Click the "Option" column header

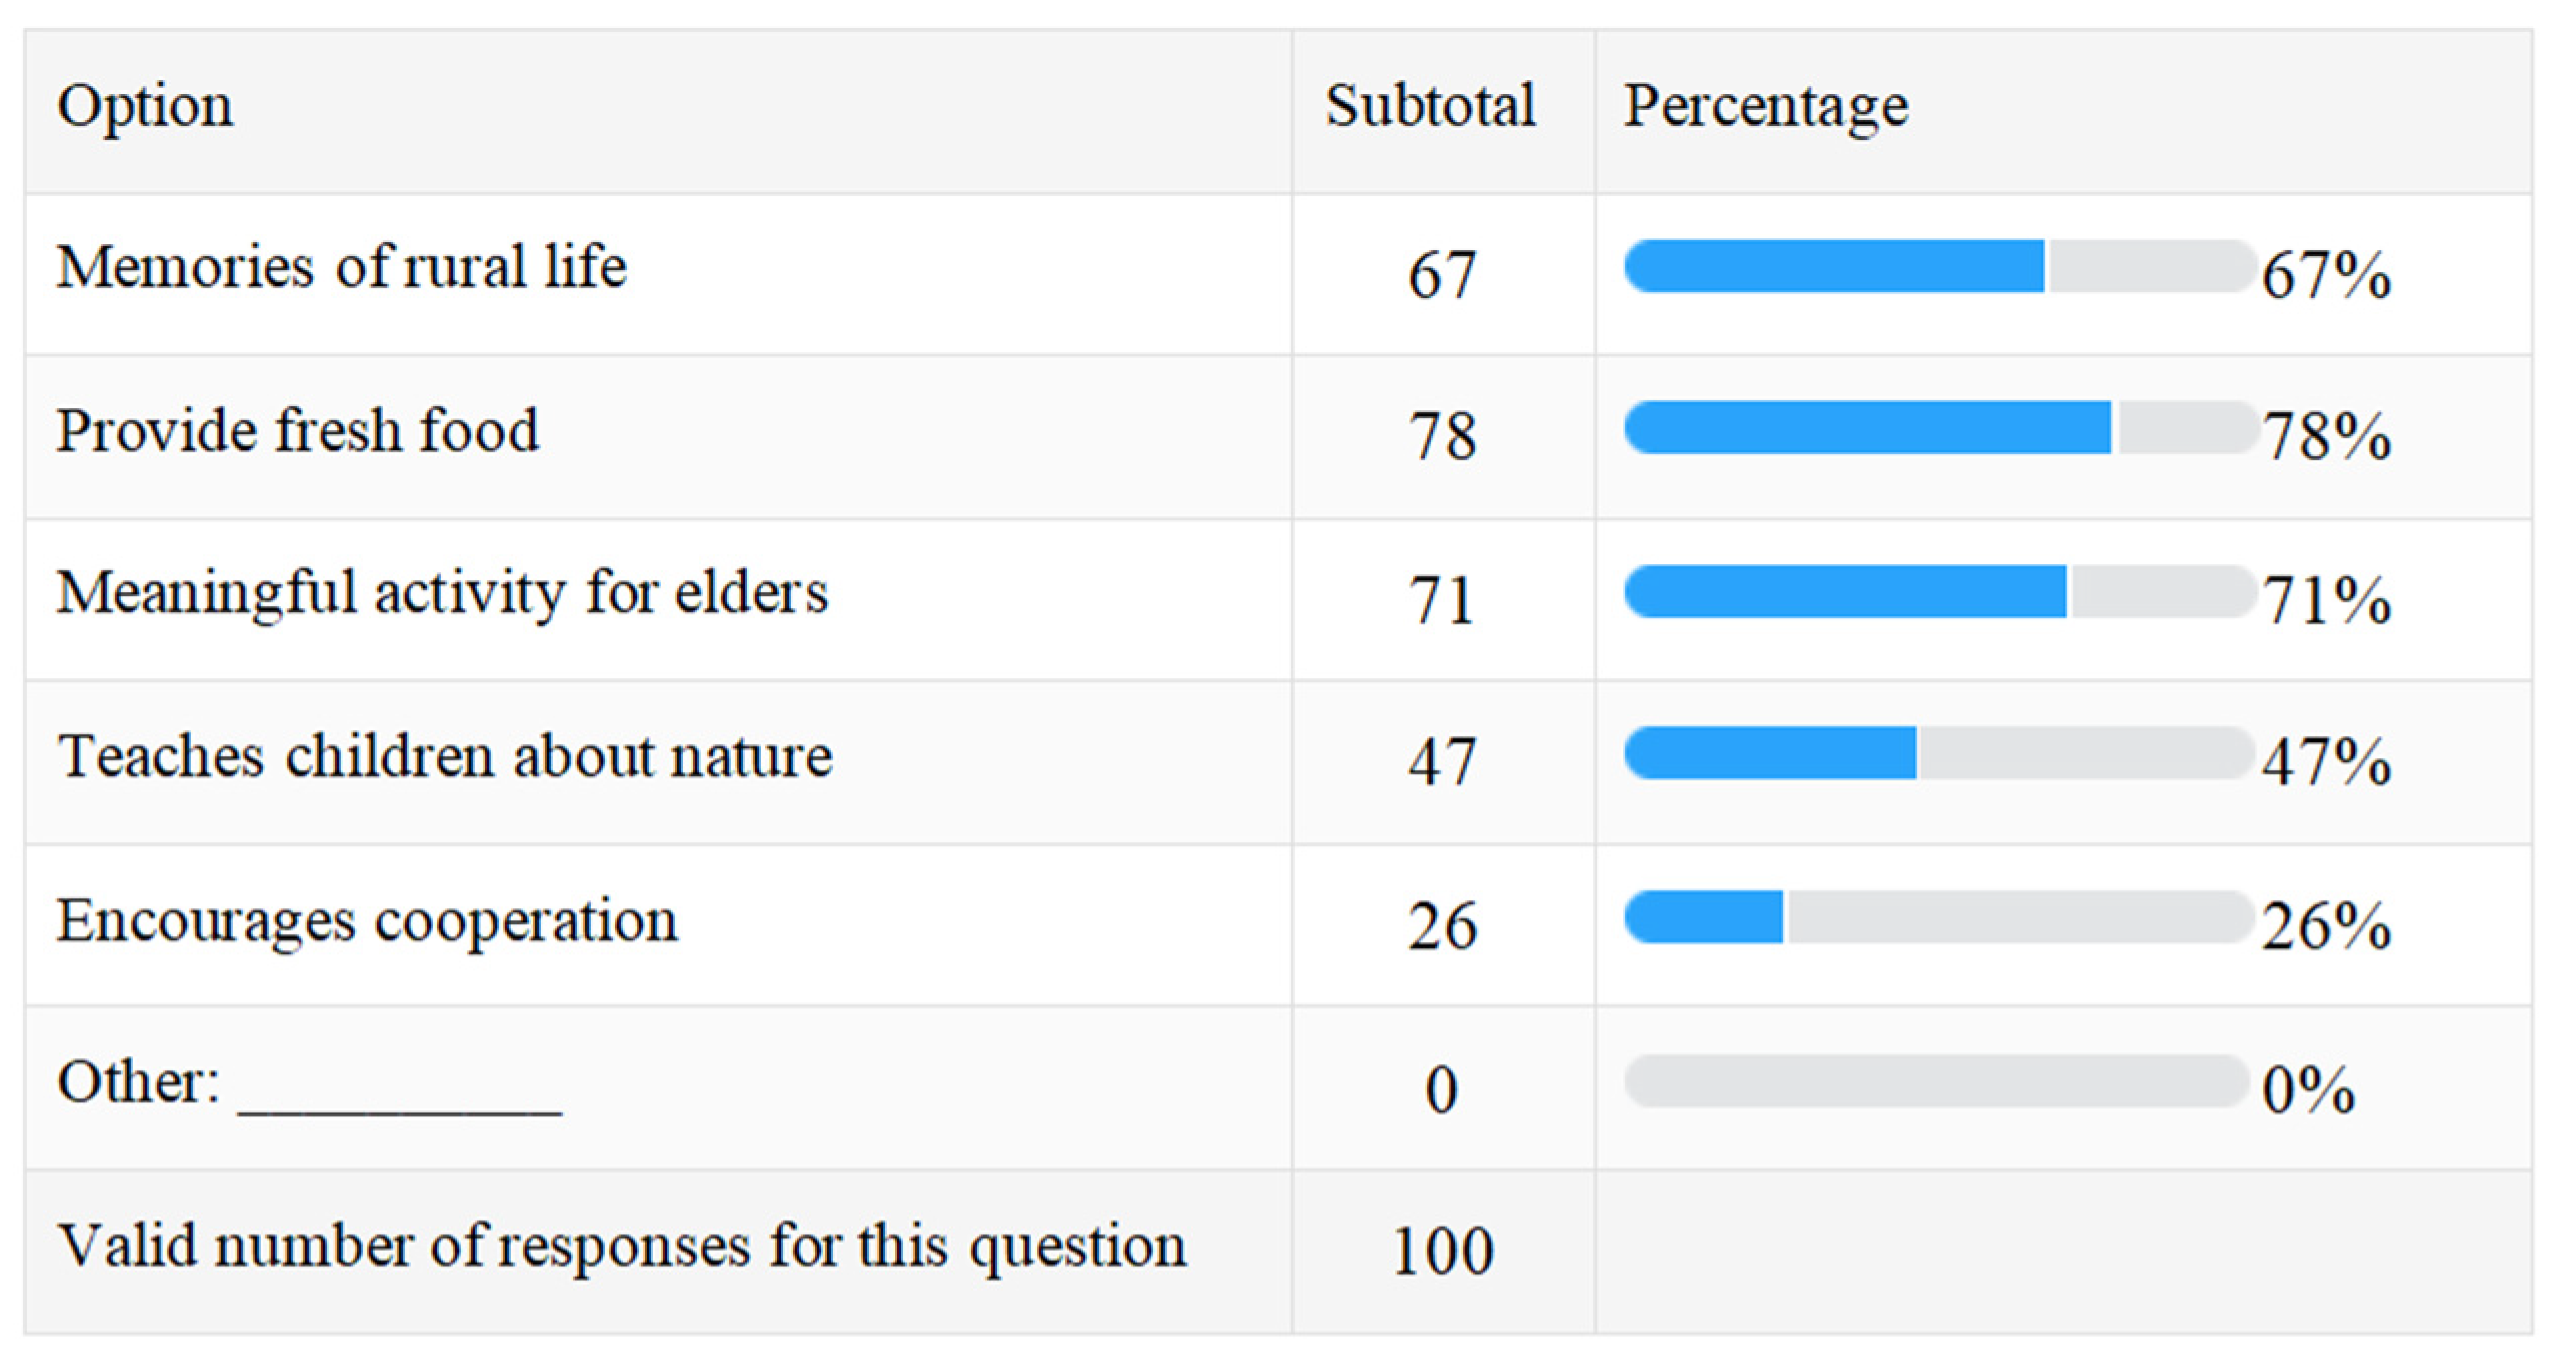(x=145, y=106)
